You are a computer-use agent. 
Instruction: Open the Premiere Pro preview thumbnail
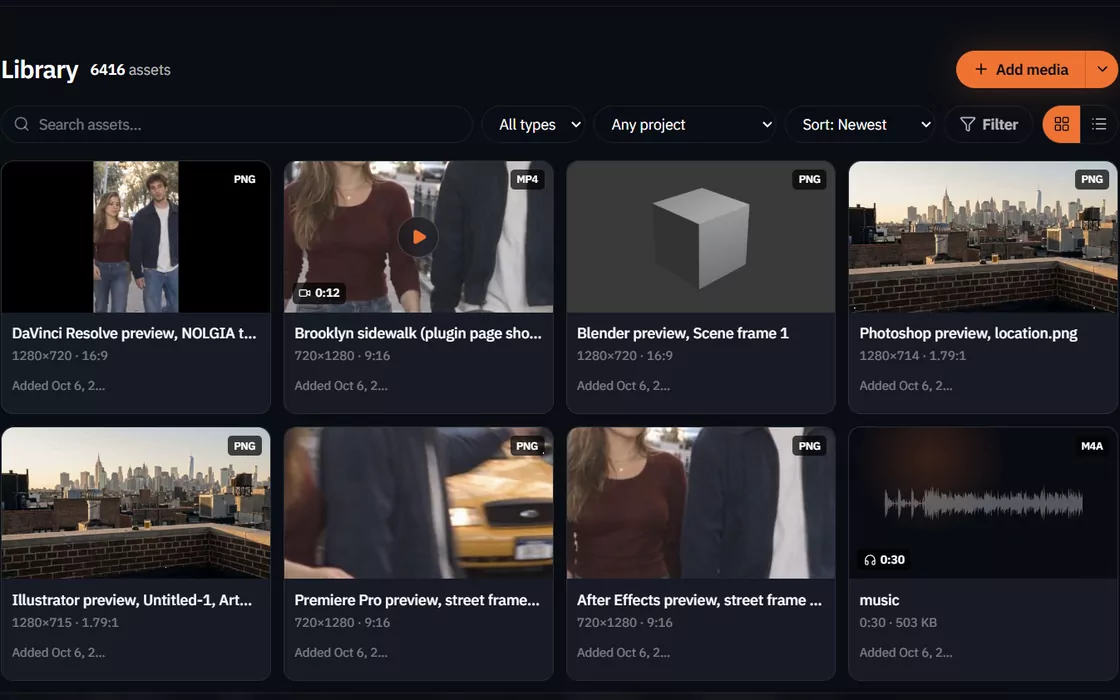pyautogui.click(x=419, y=503)
